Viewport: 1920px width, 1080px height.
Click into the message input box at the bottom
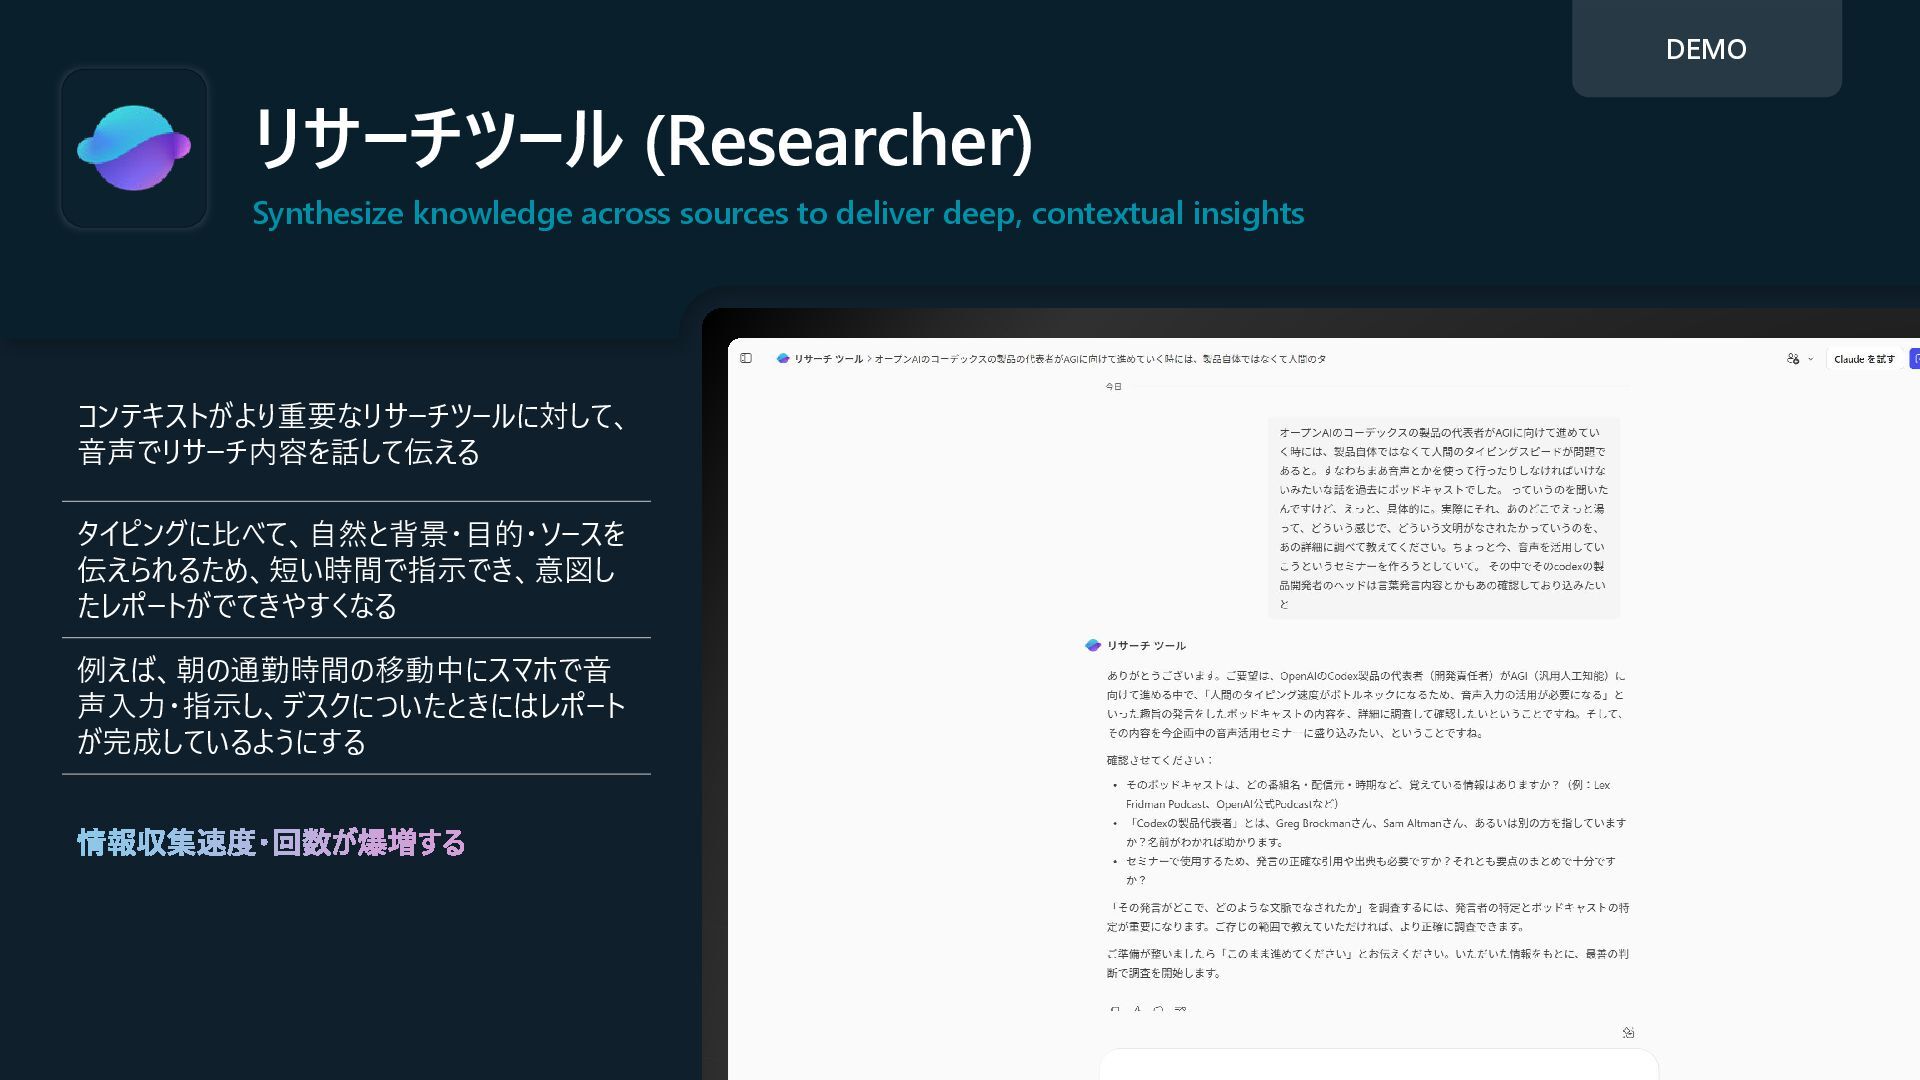pyautogui.click(x=1378, y=1066)
